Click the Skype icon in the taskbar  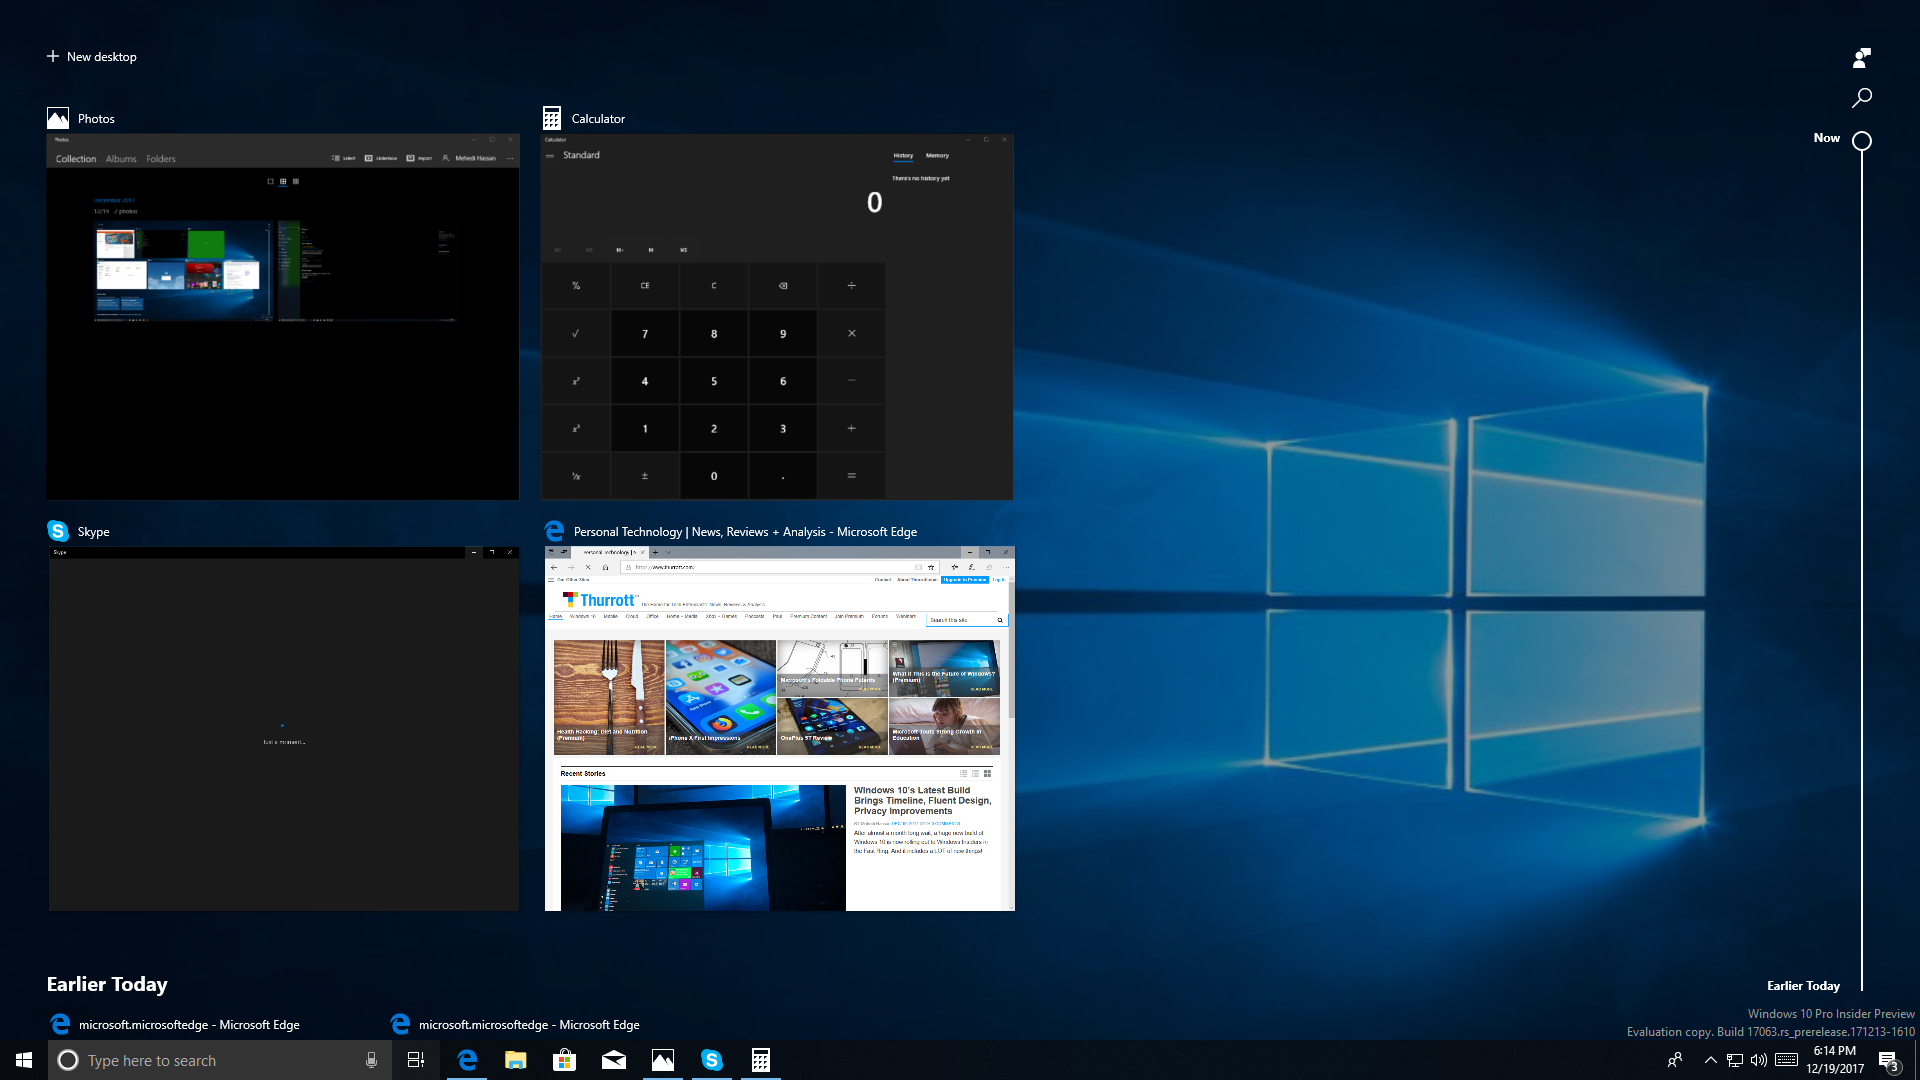(x=711, y=1060)
